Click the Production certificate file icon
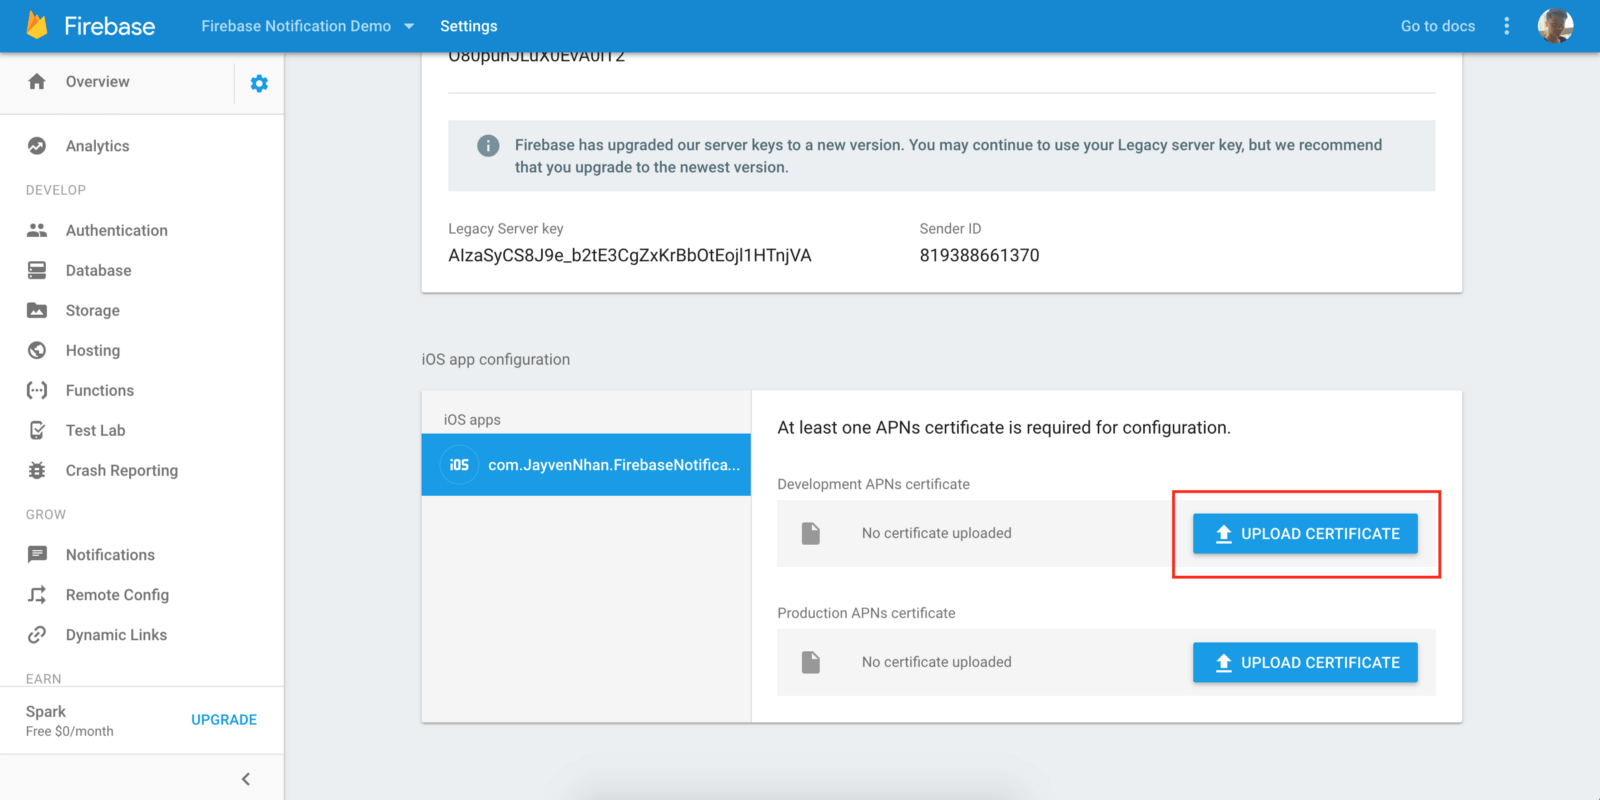This screenshot has height=800, width=1600. [x=811, y=662]
